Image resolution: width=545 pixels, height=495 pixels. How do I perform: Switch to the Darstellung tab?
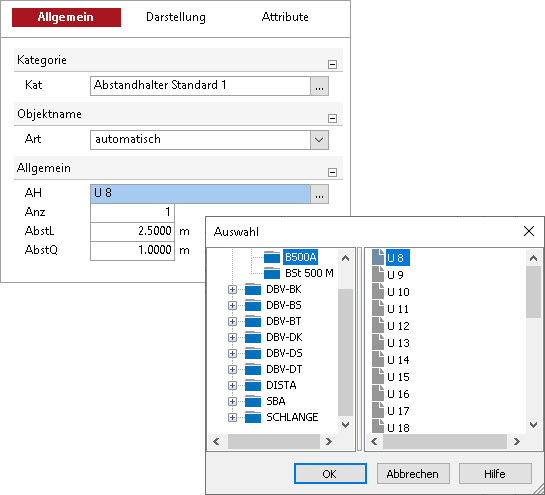[x=176, y=17]
